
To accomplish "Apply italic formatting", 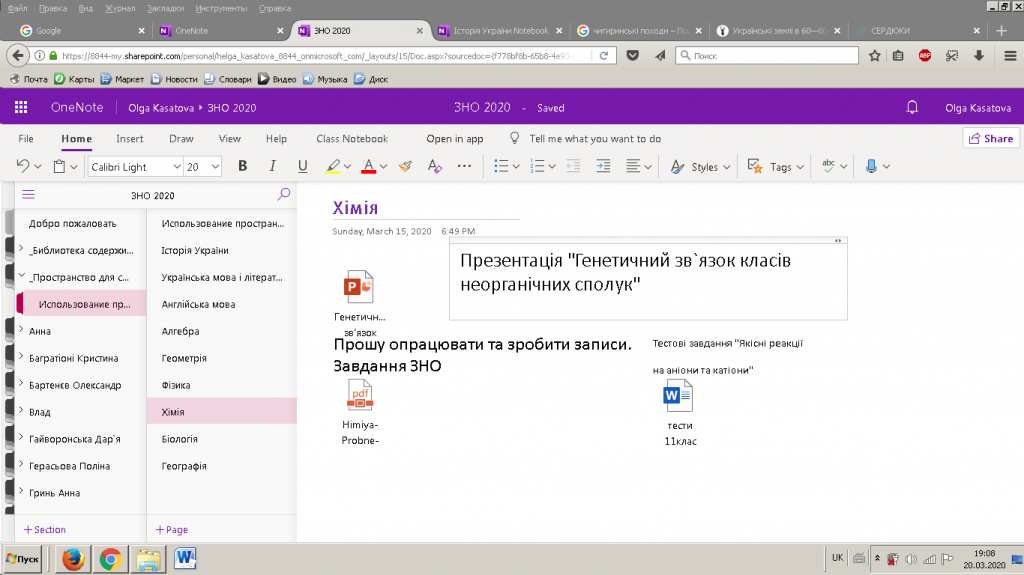I will (272, 166).
